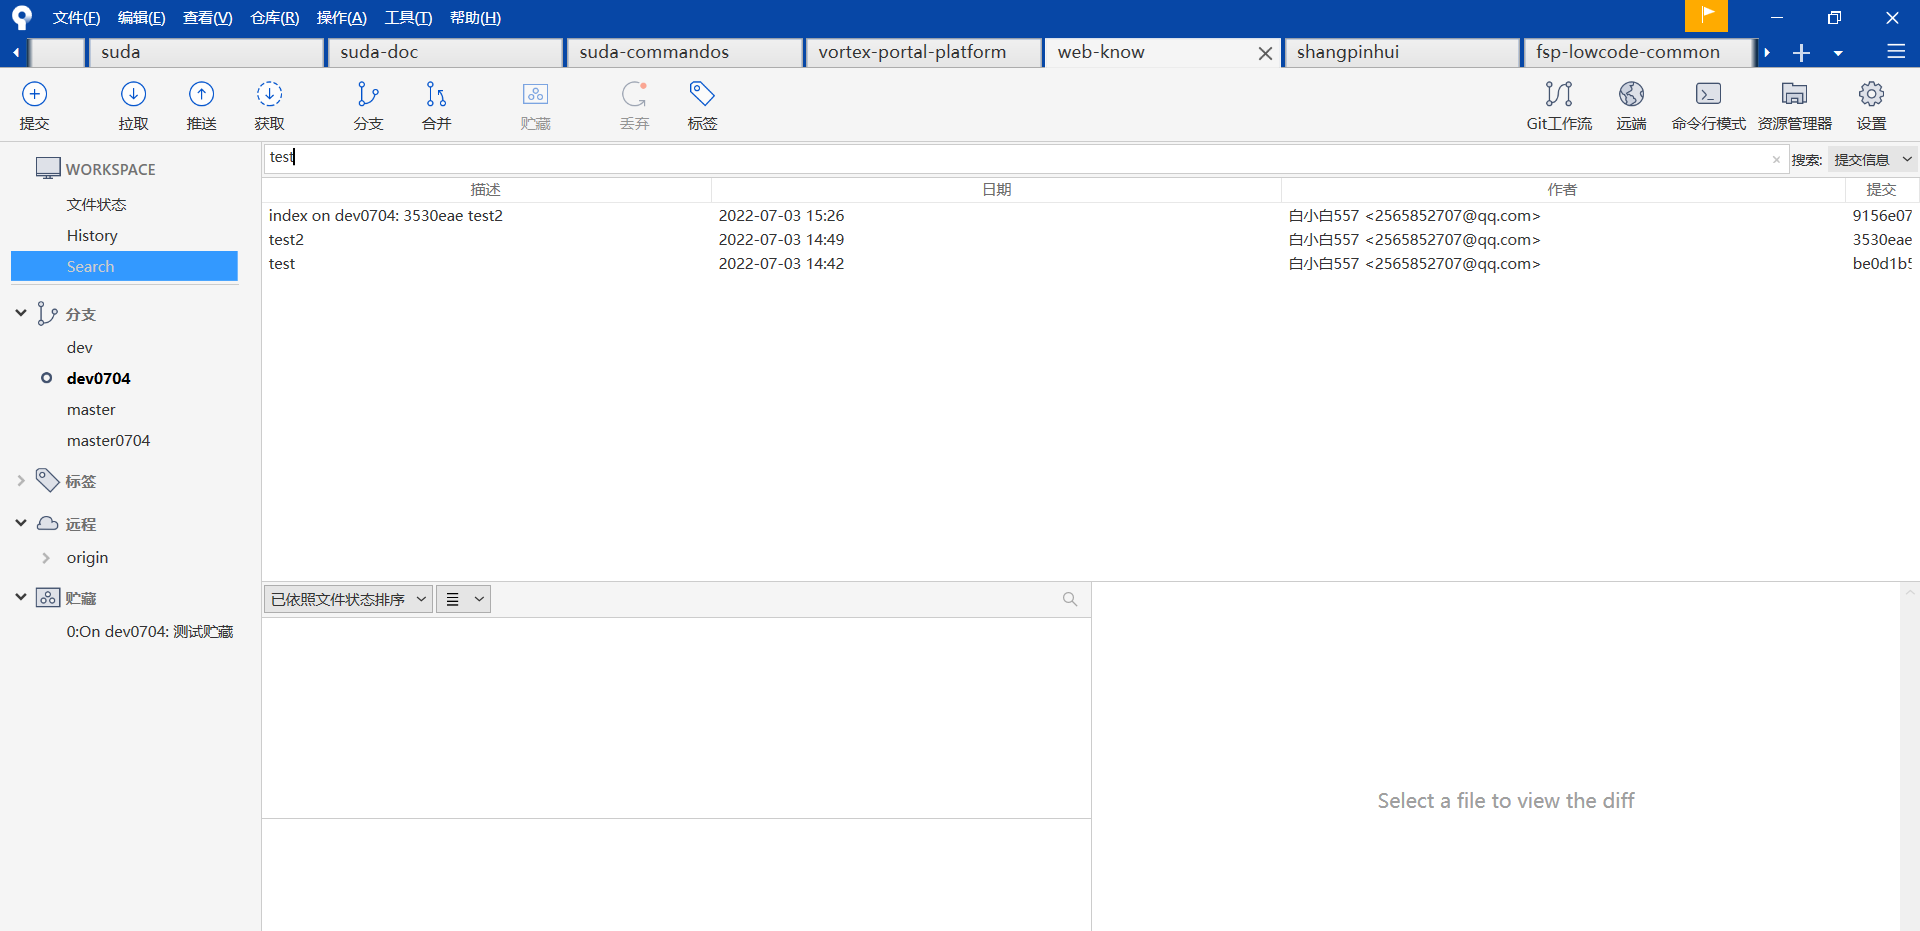Add a new tab with plus icon
1920x931 pixels.
1801,52
